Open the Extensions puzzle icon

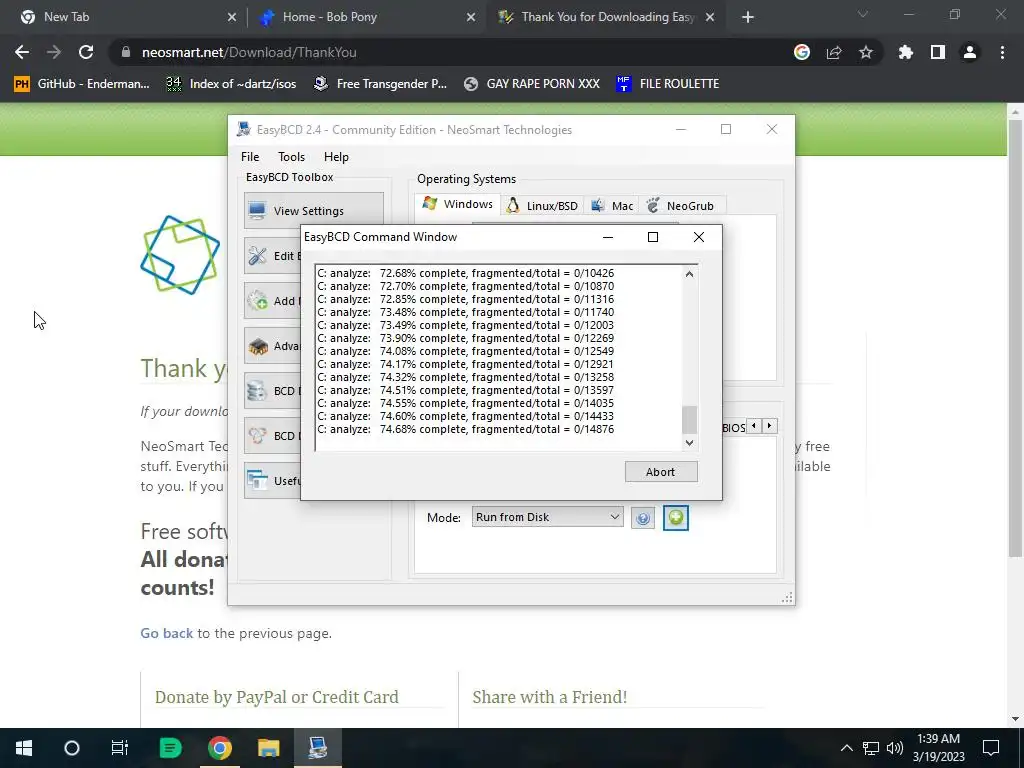click(905, 52)
